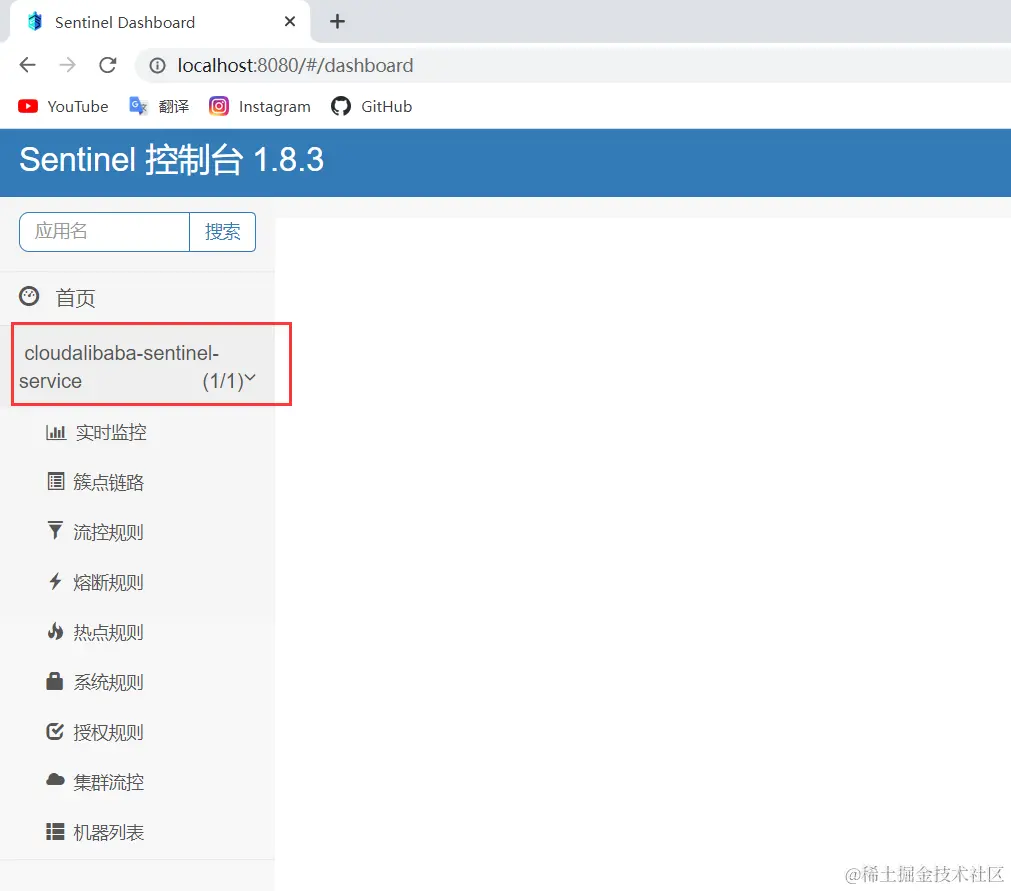Click the dashboard icon beside 首页
1011x891 pixels.
pos(29,297)
